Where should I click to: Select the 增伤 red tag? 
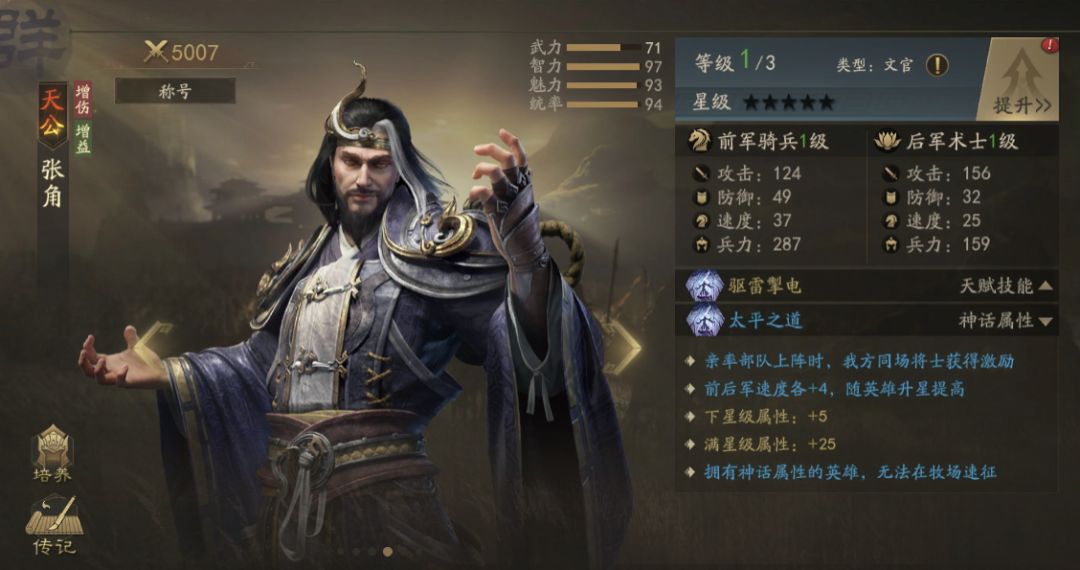pos(83,99)
